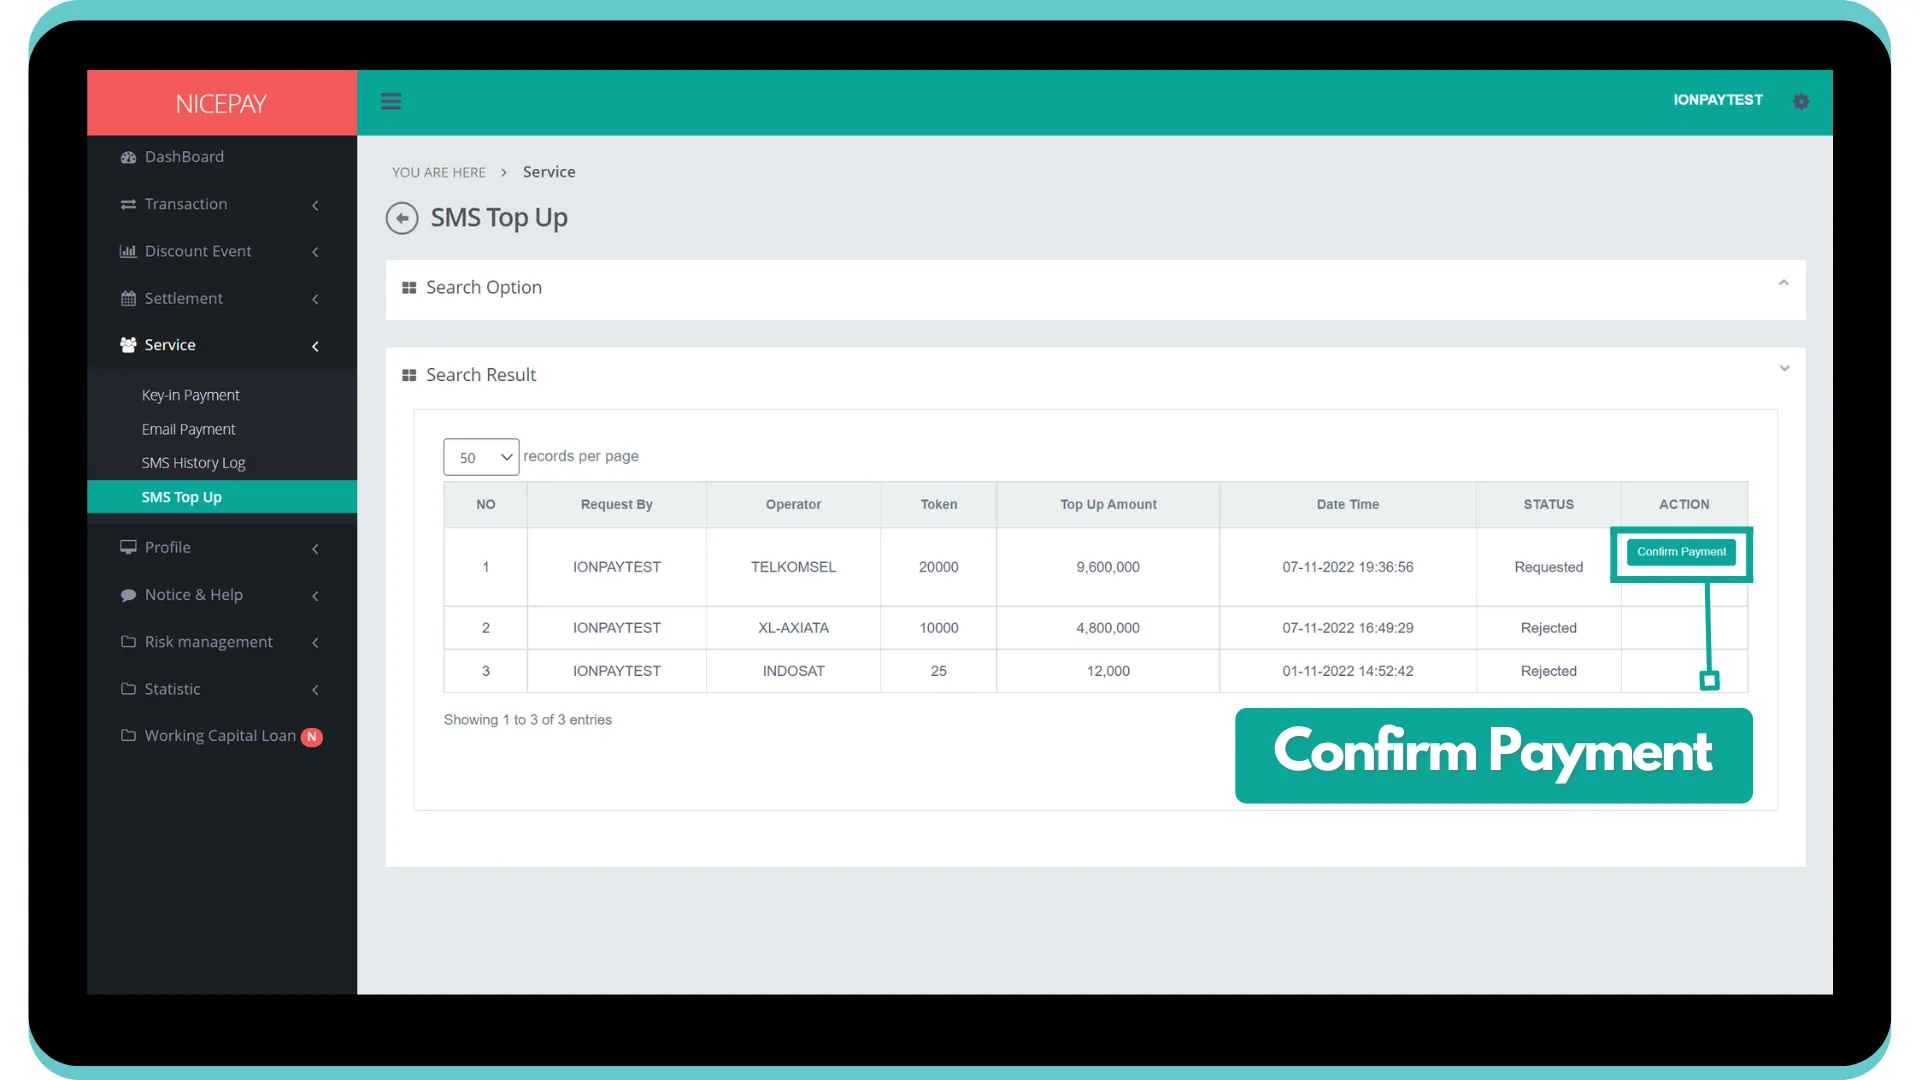Click the XL-AXIATA operator cell
1920x1080 pixels.
(793, 628)
